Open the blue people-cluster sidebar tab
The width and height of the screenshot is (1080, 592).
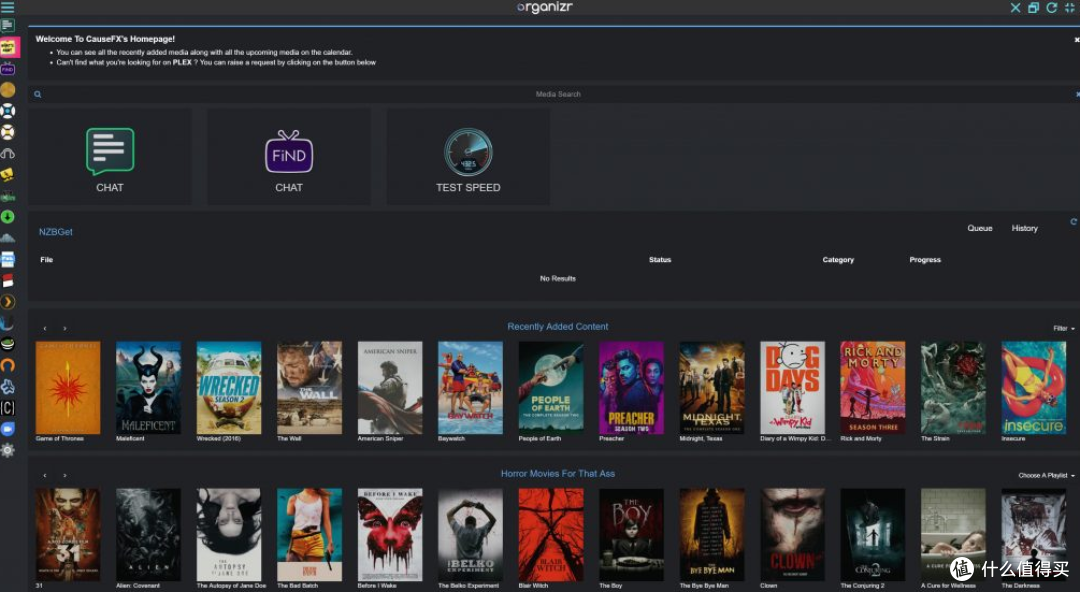pyautogui.click(x=8, y=387)
